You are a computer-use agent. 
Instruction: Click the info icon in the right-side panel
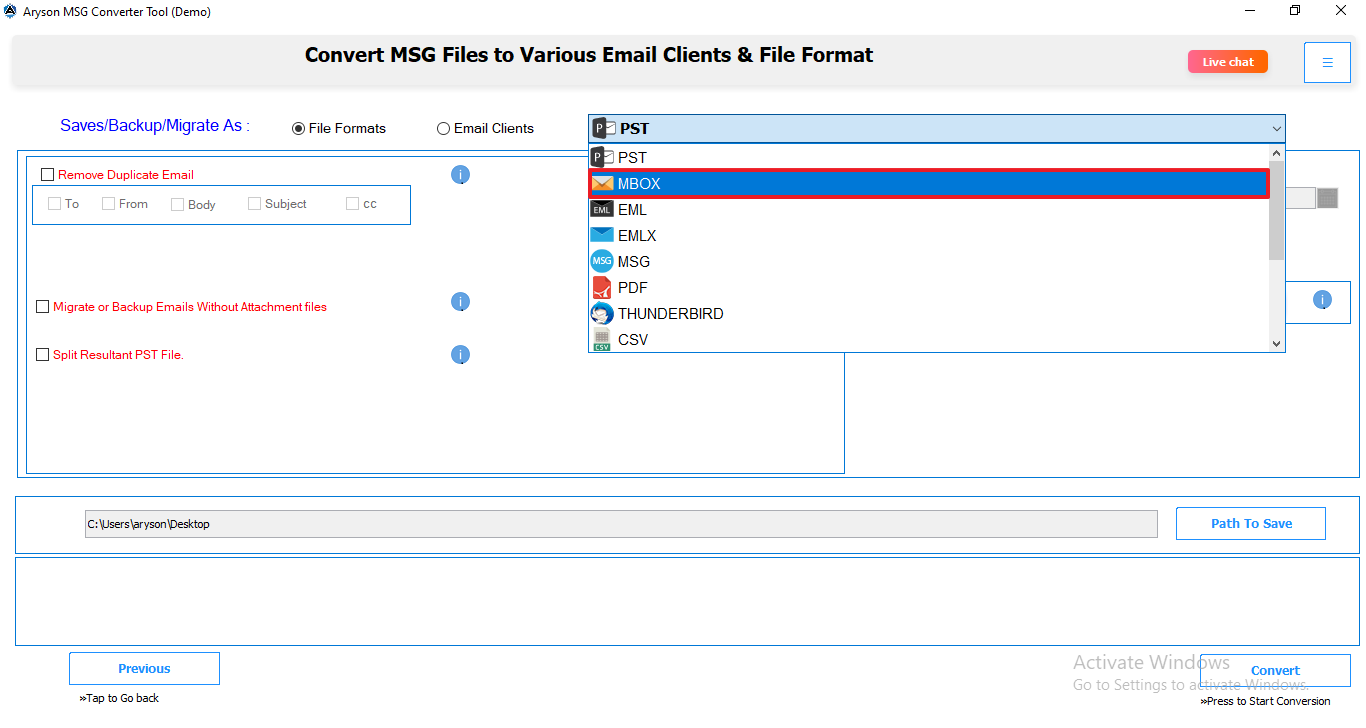click(1322, 300)
